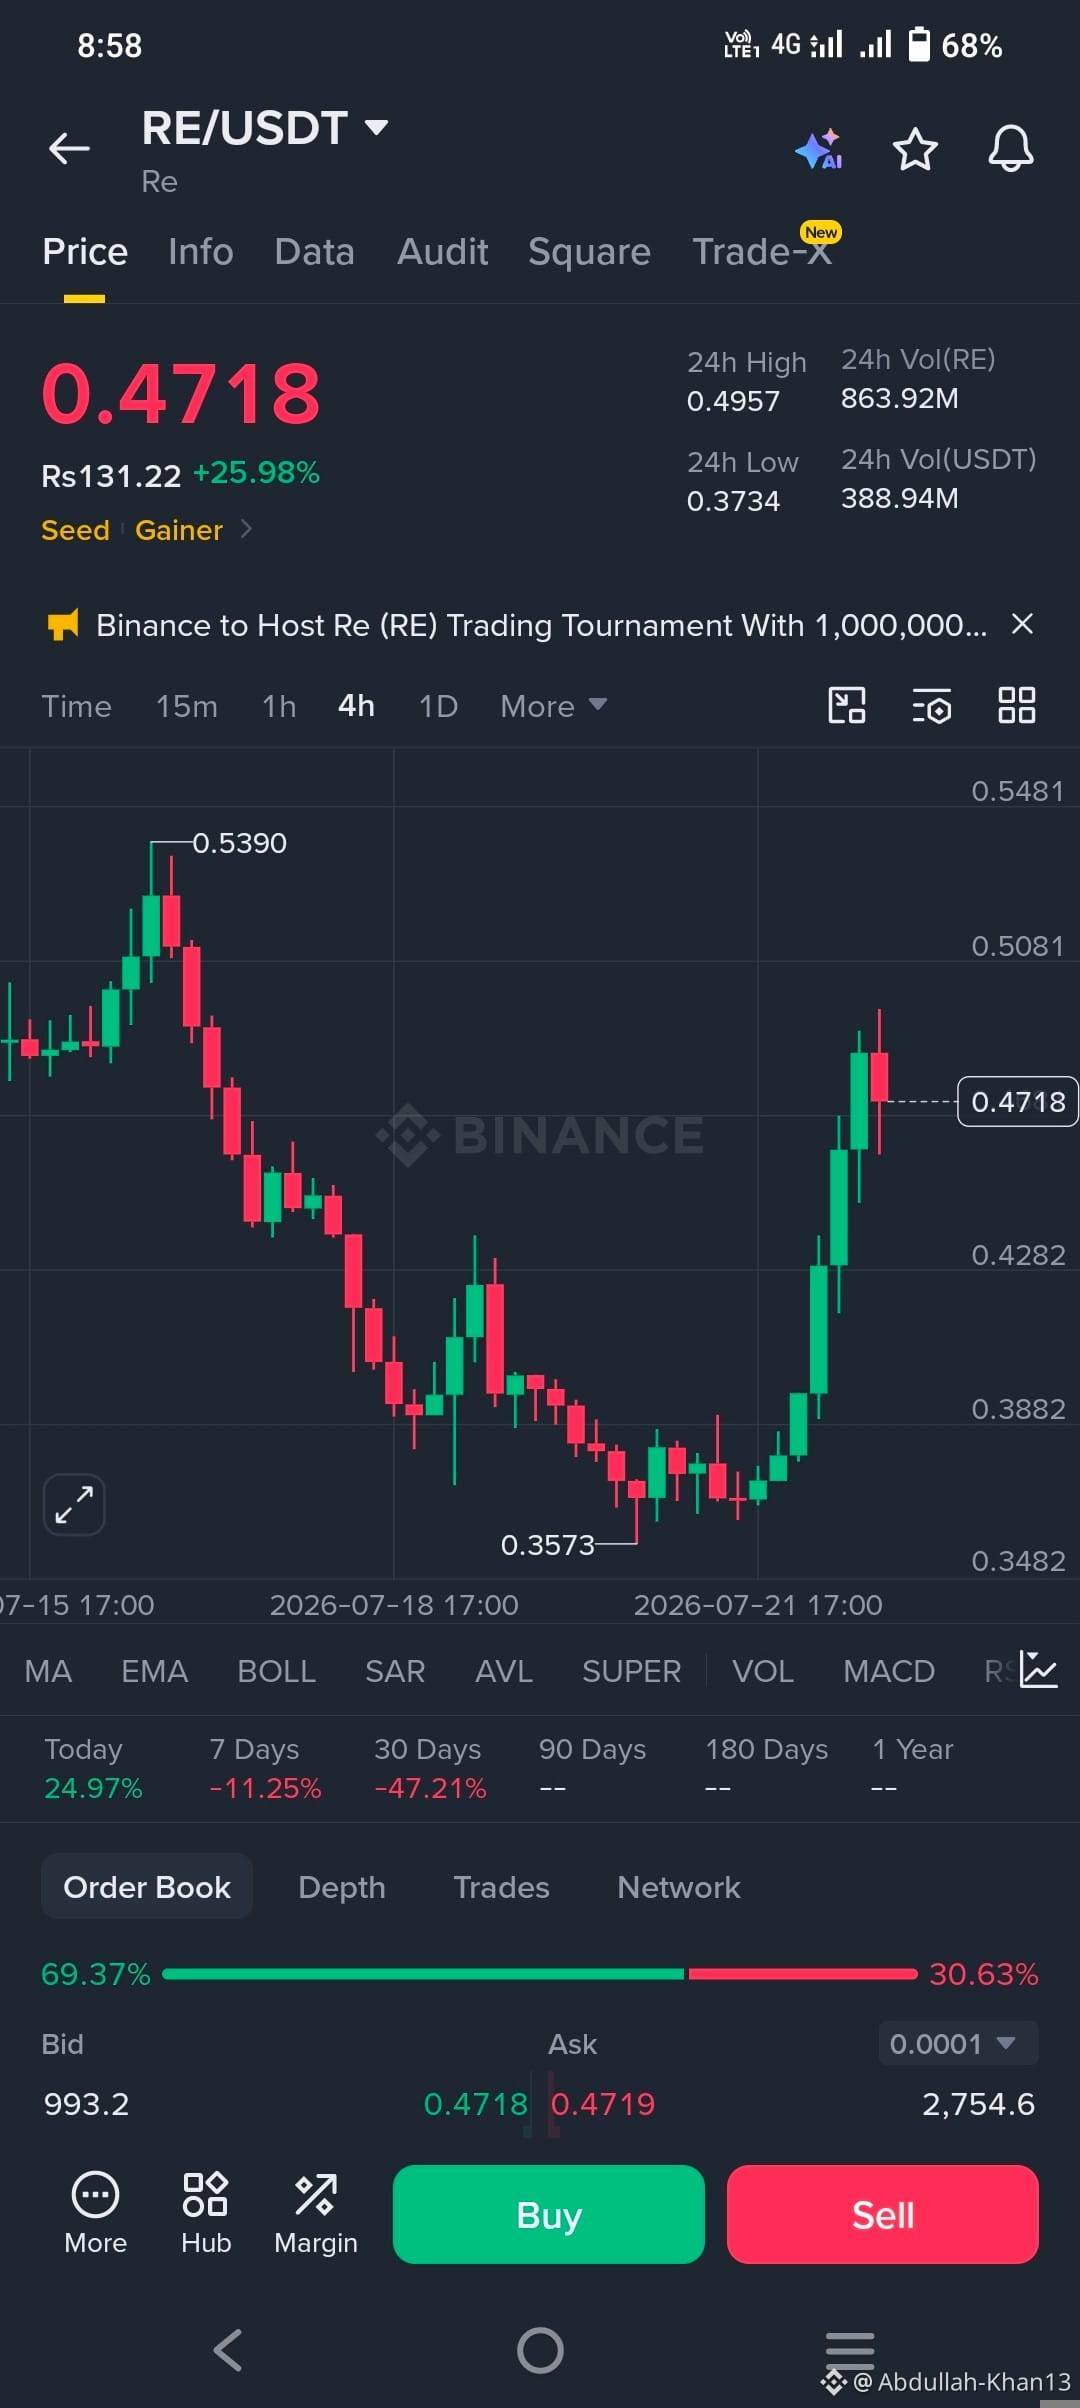Set a price alert using the bell icon
Screen dimensions: 1080x2408
(1011, 149)
